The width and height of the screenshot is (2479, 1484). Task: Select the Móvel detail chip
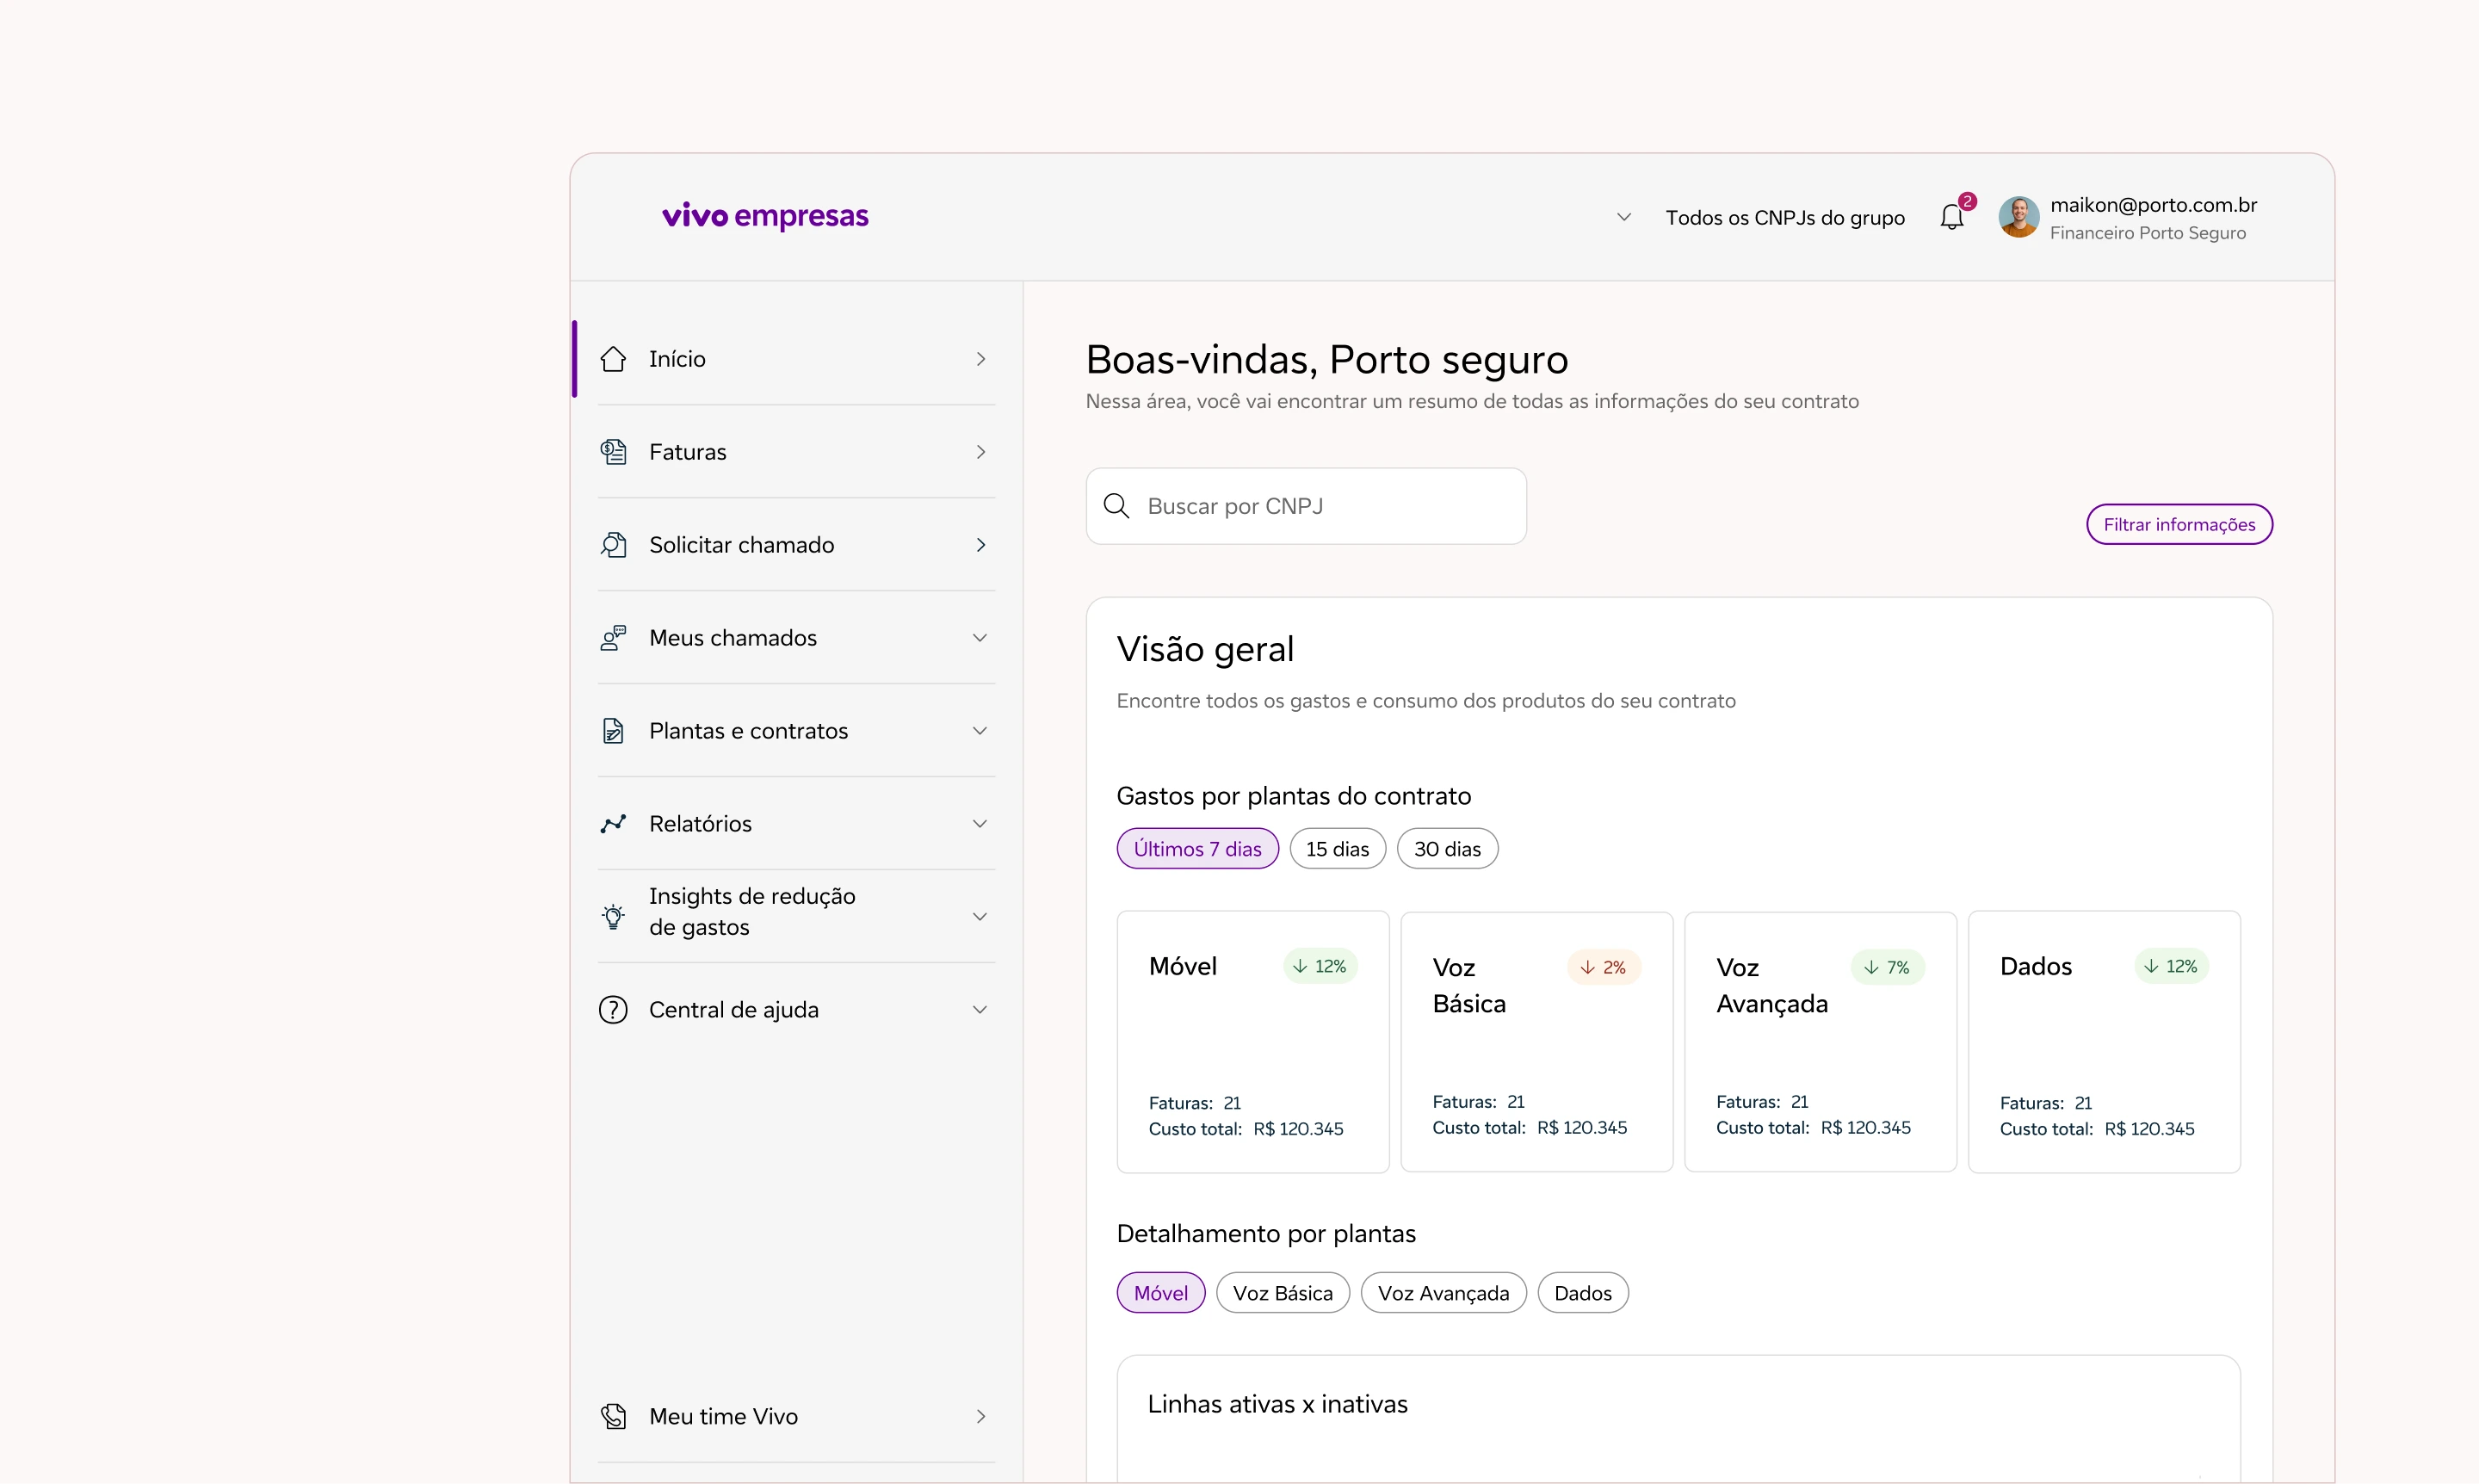click(x=1161, y=1293)
